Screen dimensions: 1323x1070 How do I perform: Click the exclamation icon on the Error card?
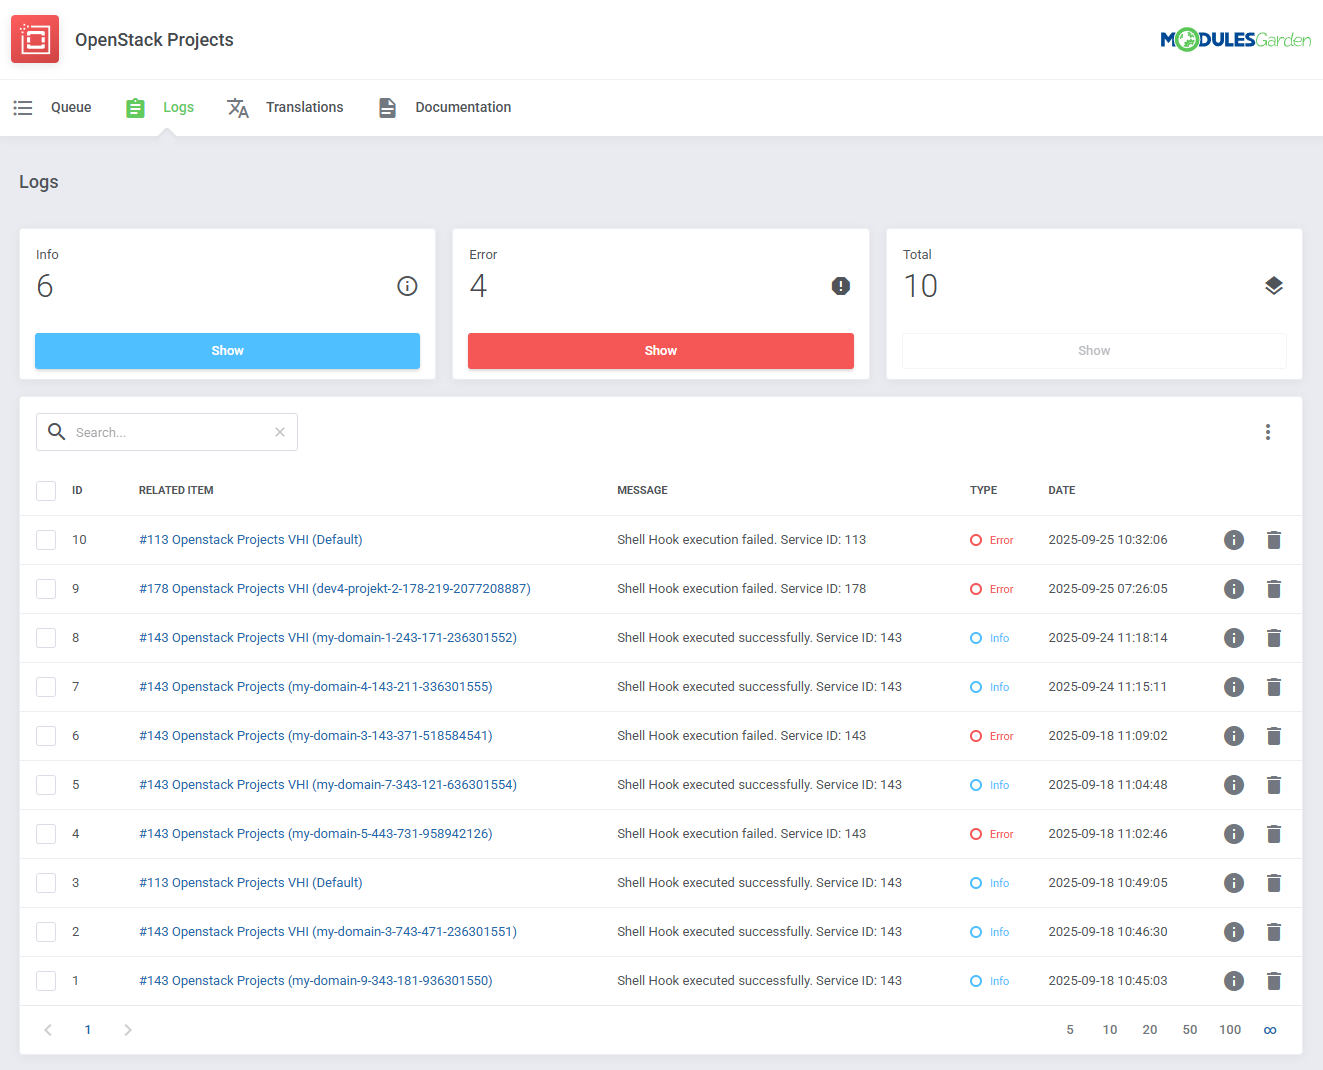point(841,286)
